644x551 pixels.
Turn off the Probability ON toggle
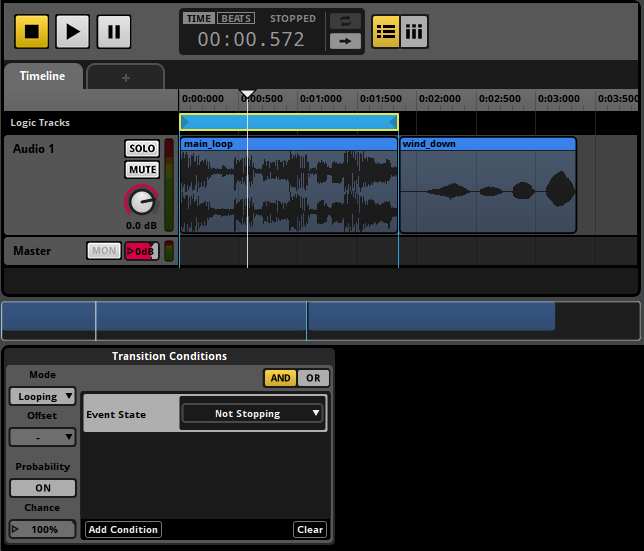click(x=43, y=488)
